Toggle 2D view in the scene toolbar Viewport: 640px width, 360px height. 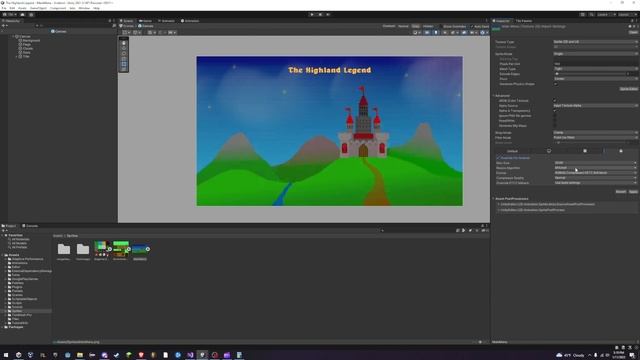427,32
